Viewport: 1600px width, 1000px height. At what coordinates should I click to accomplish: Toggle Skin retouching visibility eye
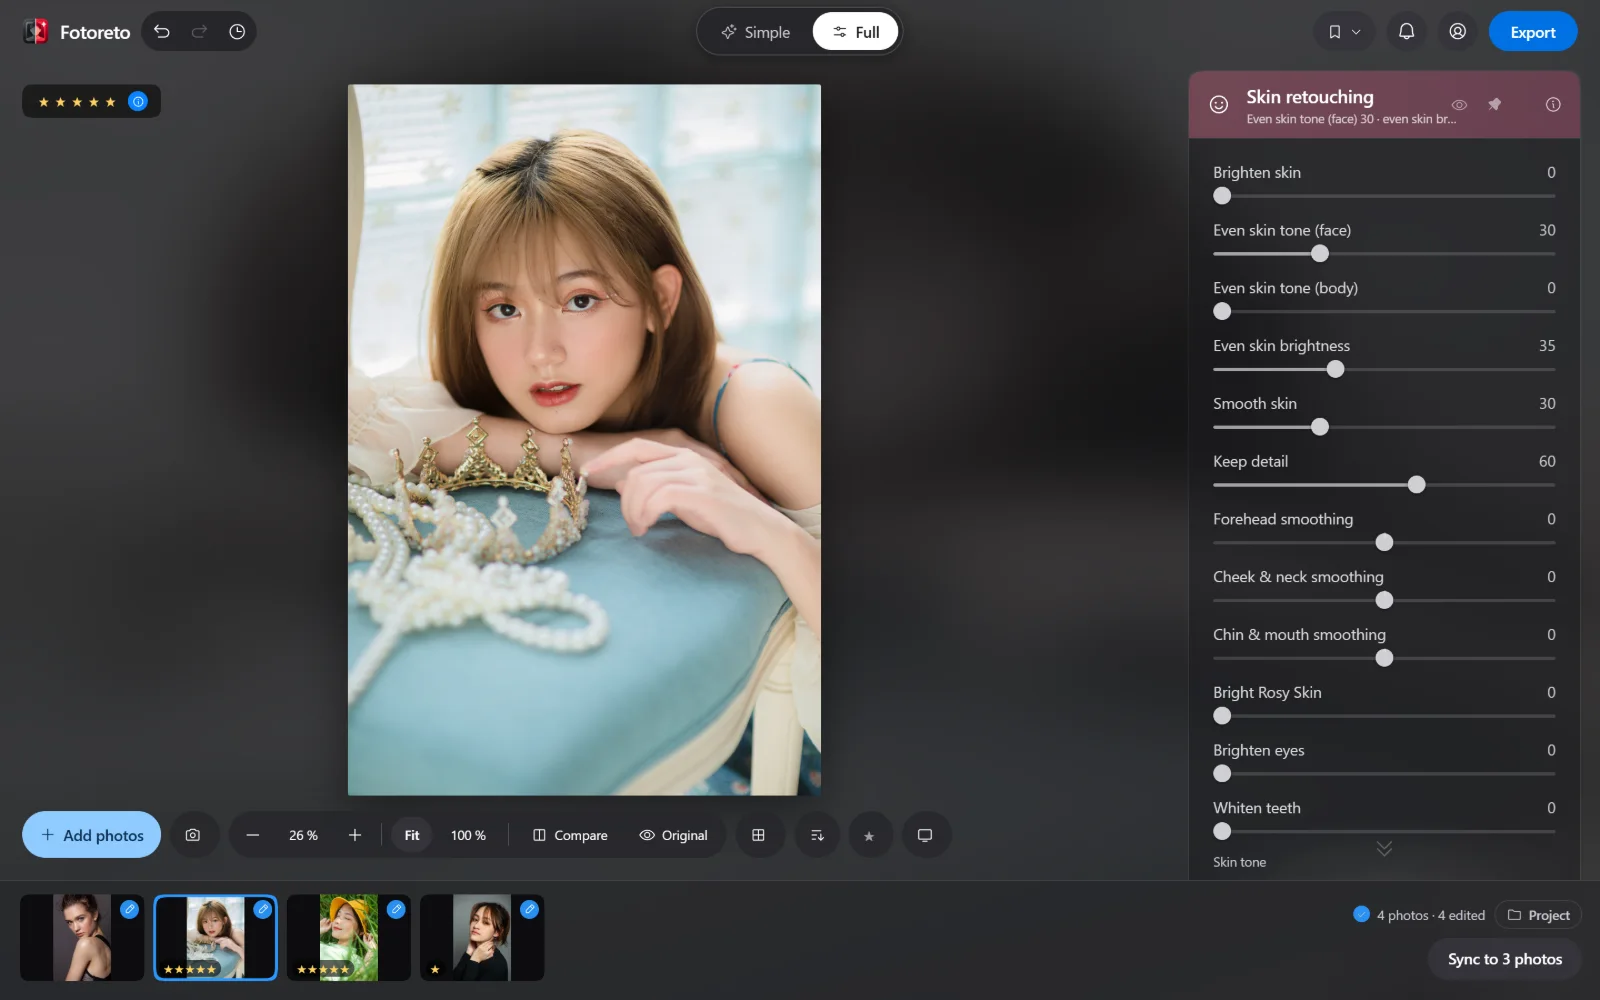click(x=1459, y=104)
